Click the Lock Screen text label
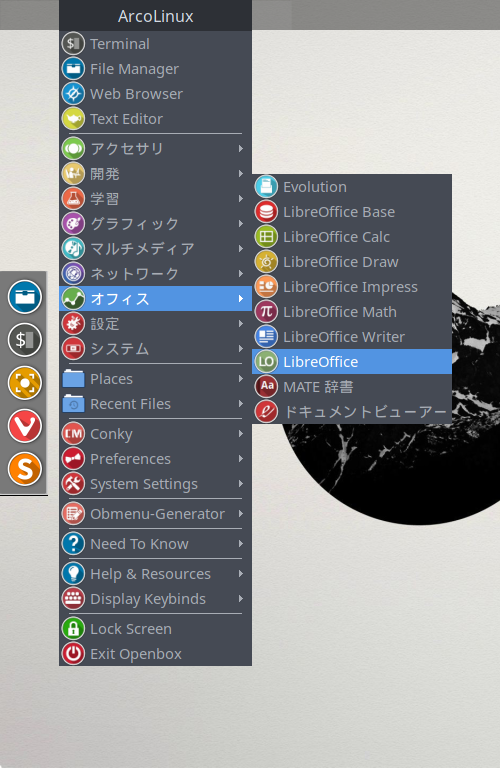 coord(131,628)
